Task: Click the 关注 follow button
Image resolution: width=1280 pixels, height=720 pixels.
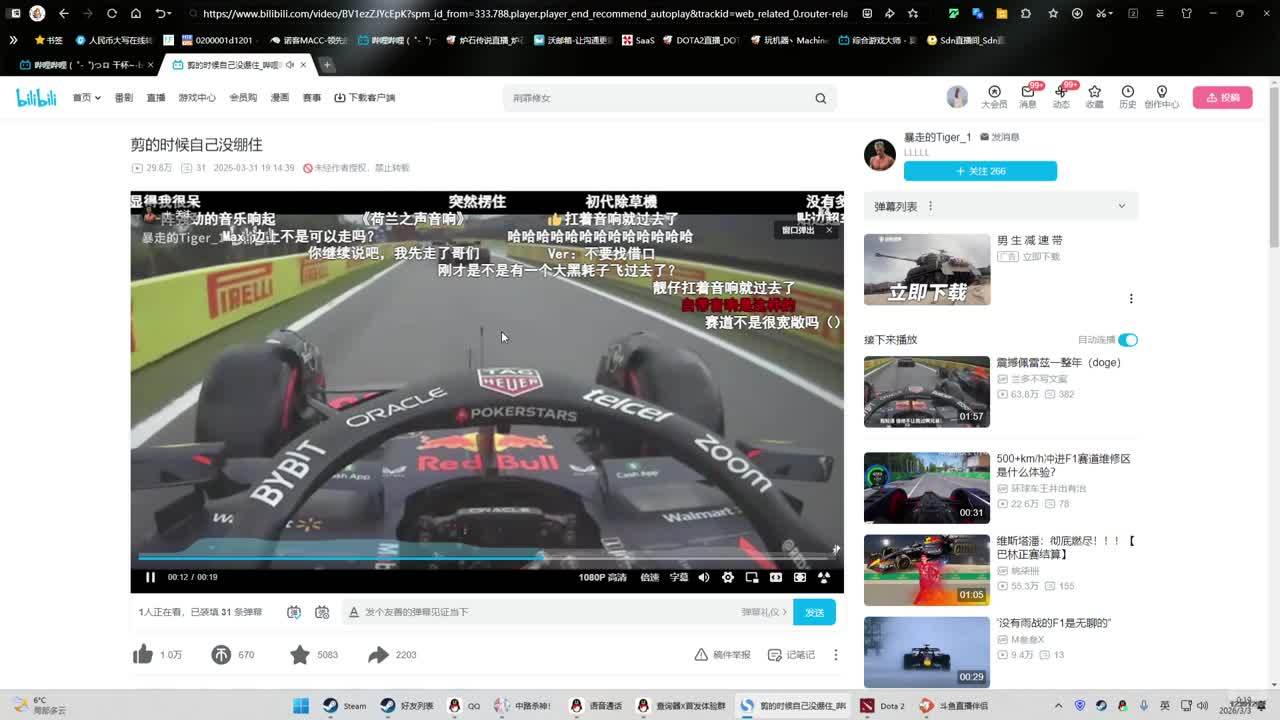Action: pyautogui.click(x=980, y=171)
